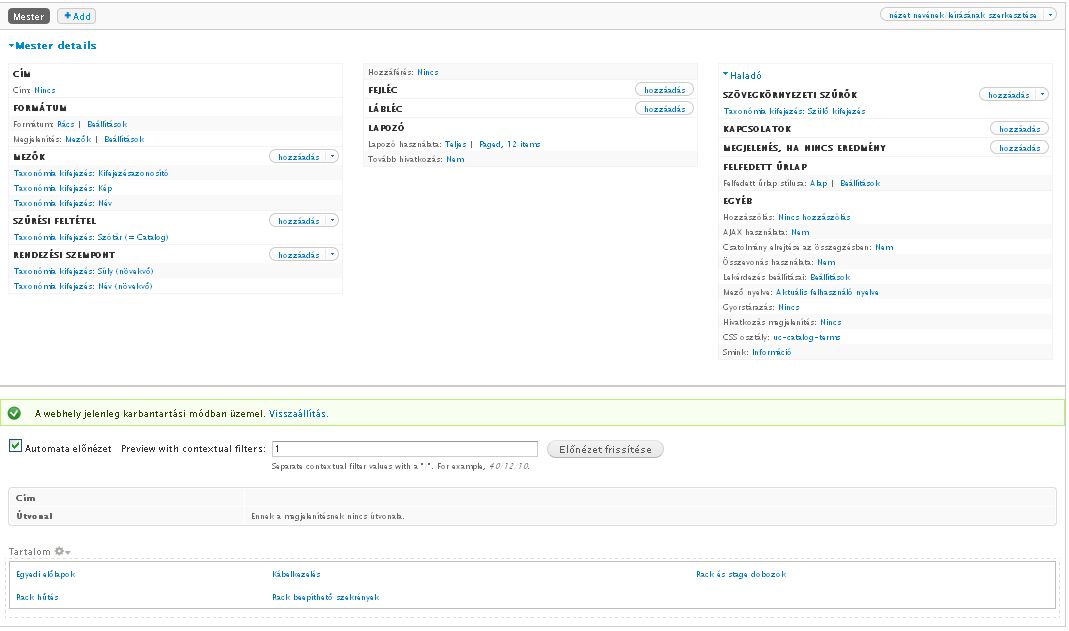Focus the Preview with contextual filters field

pos(405,450)
